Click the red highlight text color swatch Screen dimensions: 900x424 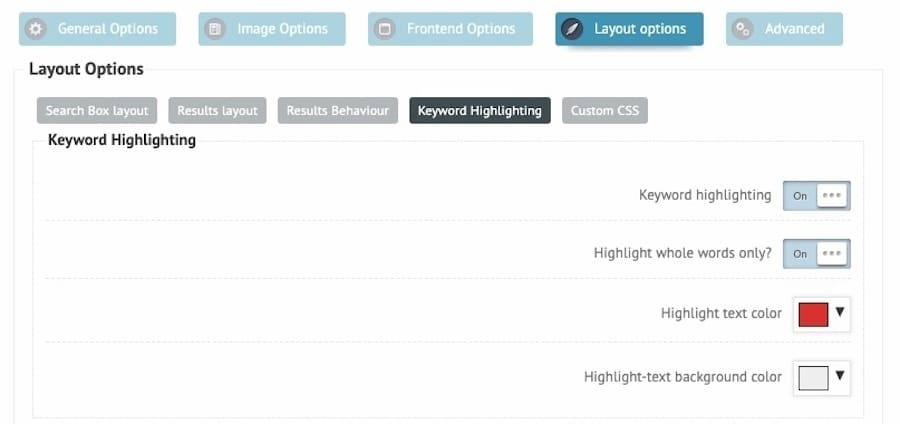813,314
